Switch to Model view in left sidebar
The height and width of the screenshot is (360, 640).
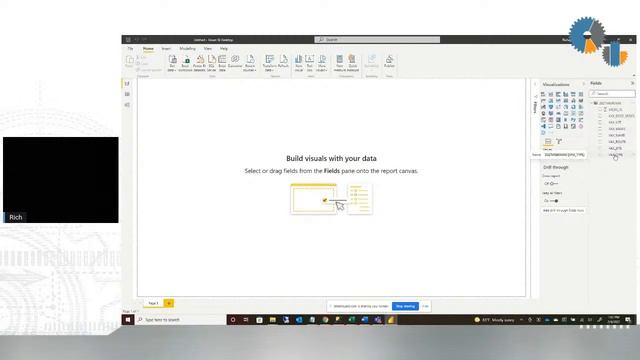point(127,105)
